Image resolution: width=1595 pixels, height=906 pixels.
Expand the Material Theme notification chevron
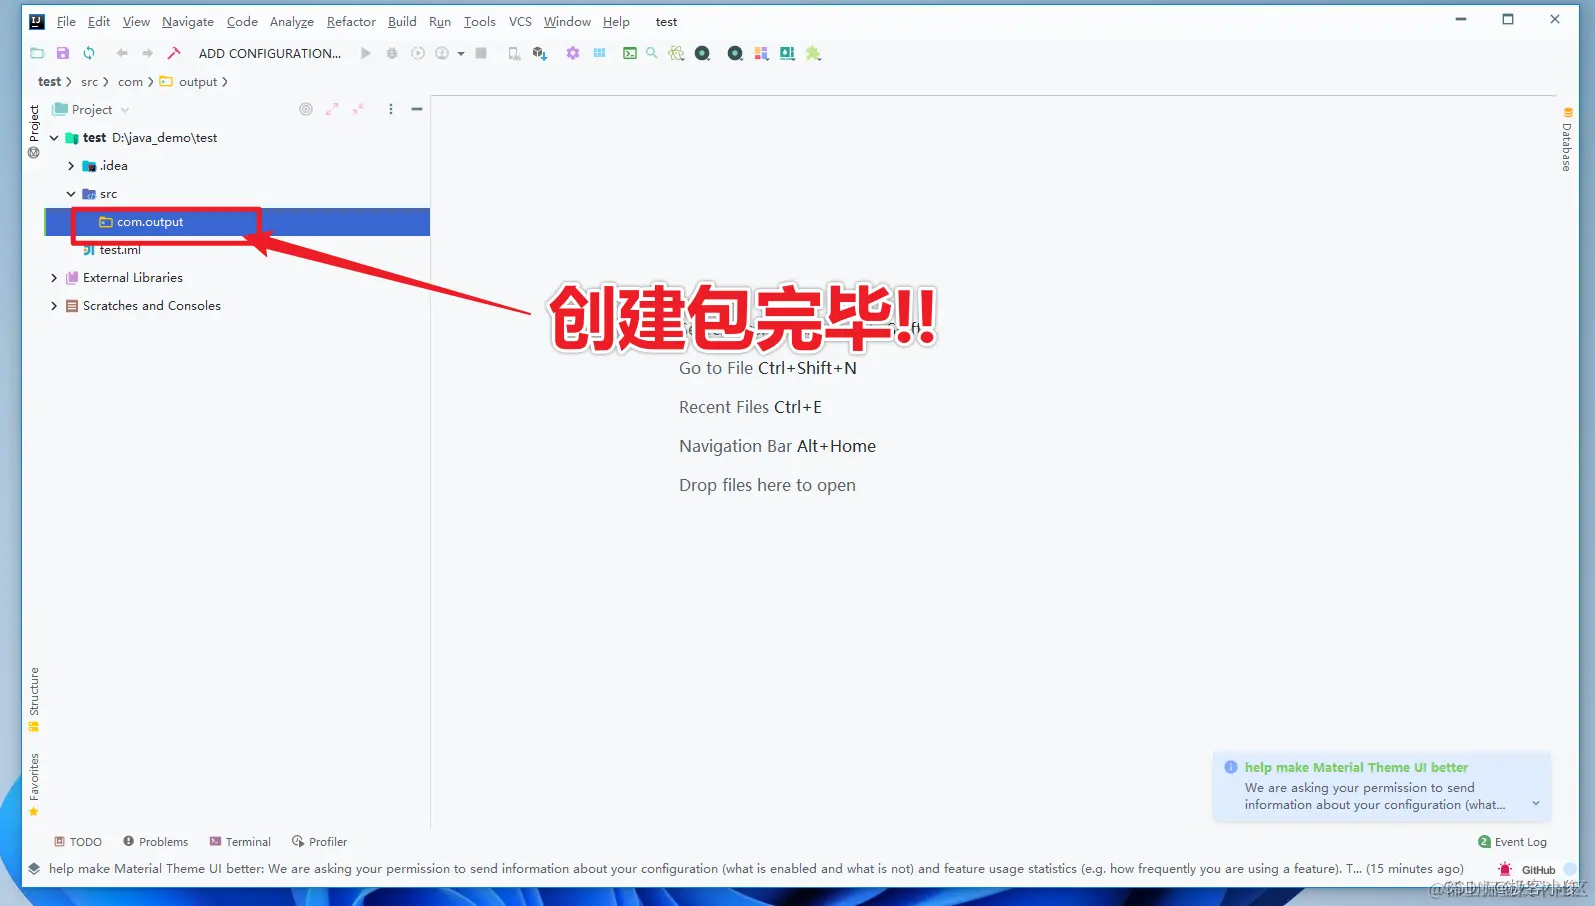(x=1536, y=804)
